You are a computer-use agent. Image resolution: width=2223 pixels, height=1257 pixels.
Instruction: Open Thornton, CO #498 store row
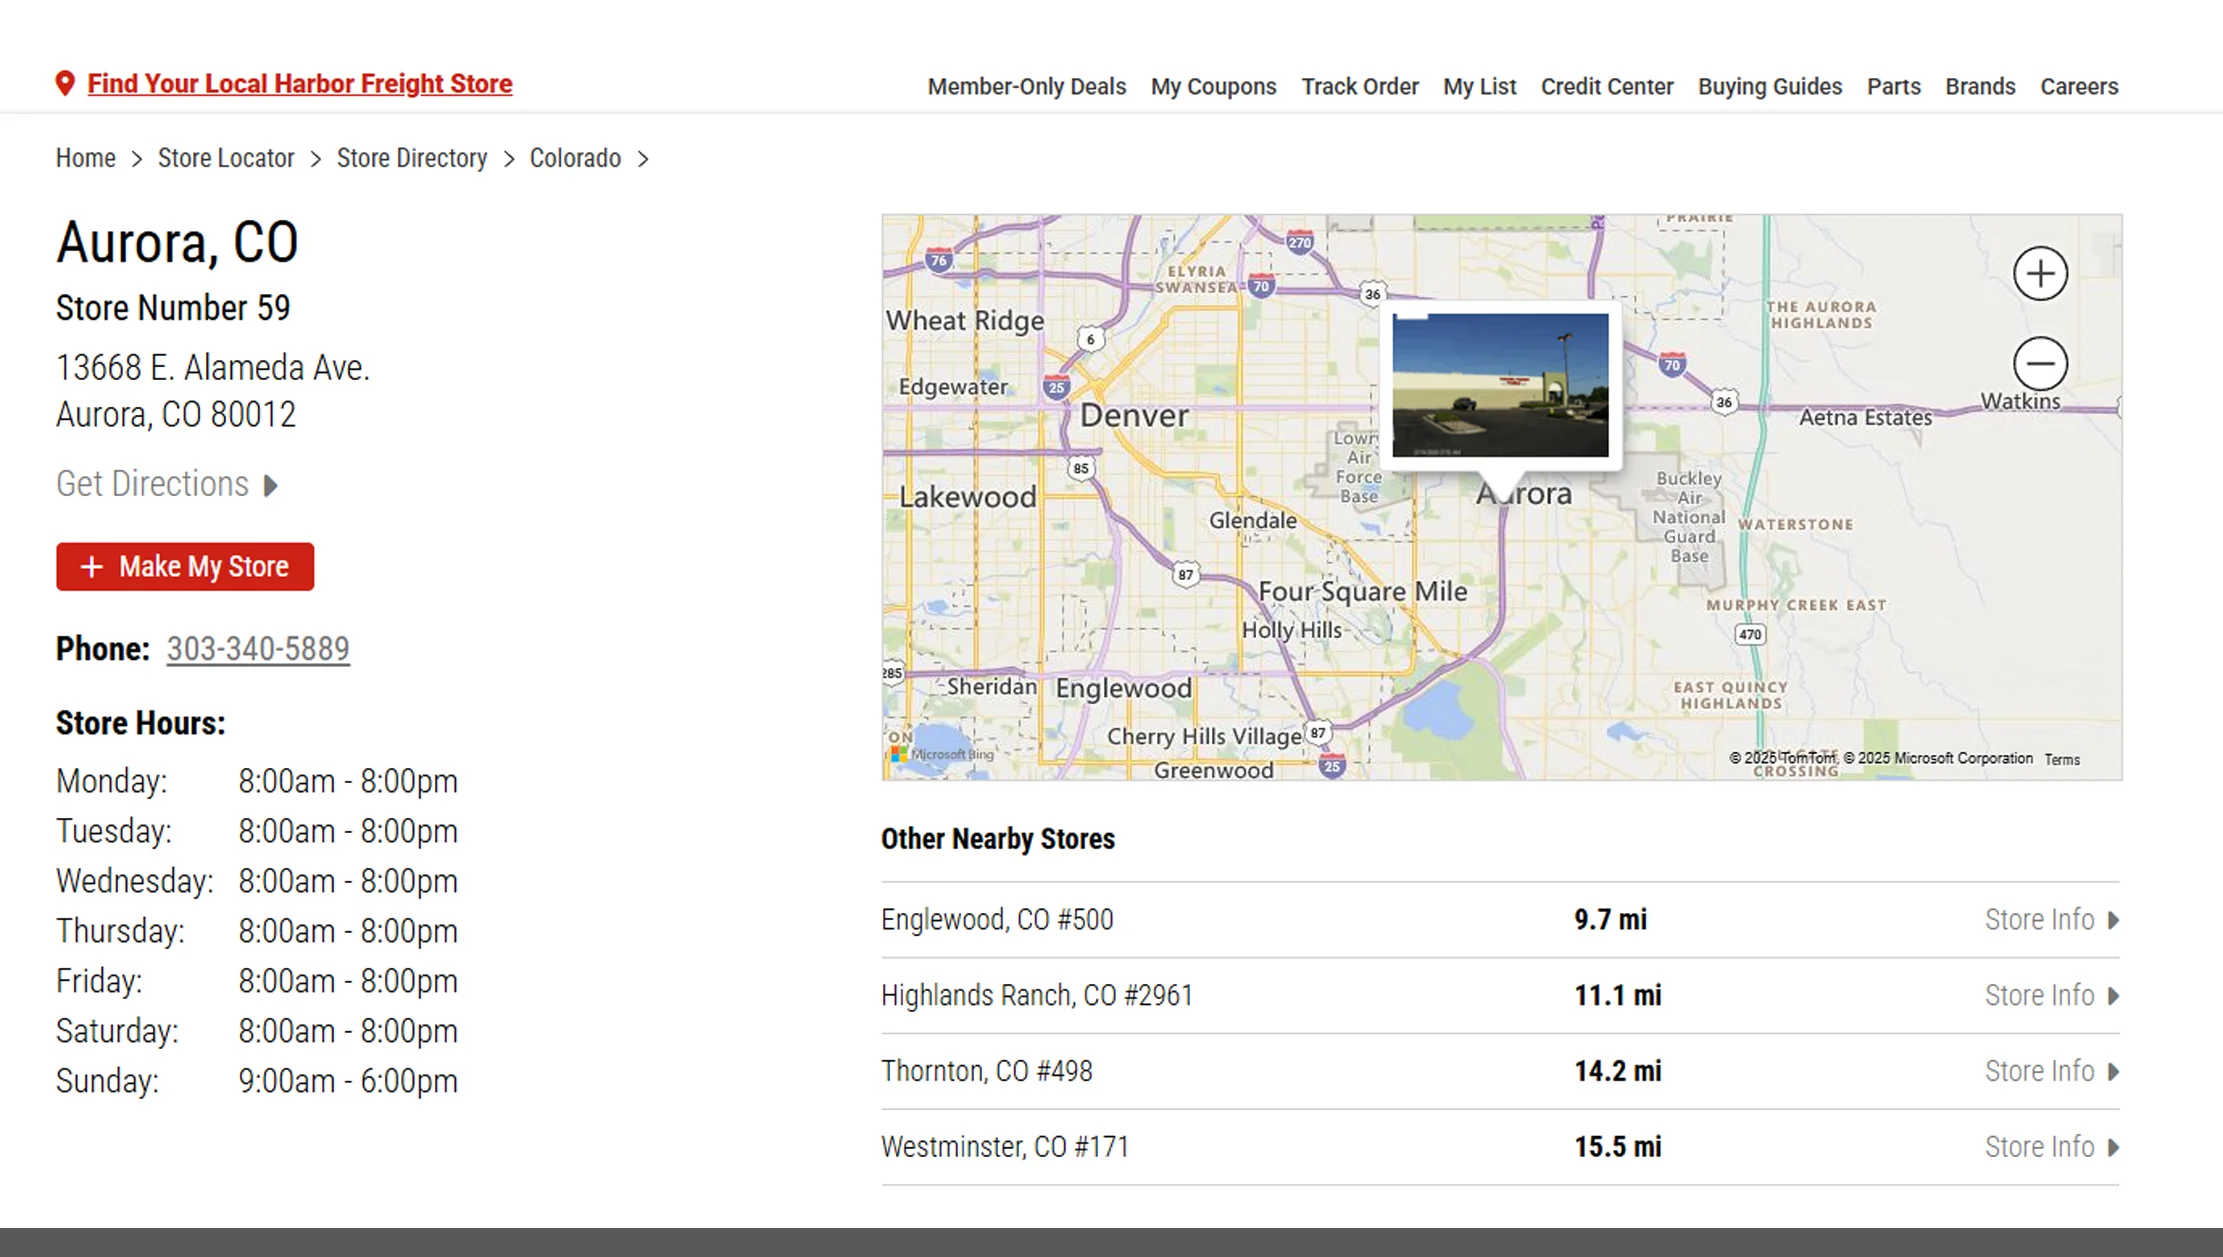(x=1500, y=1071)
